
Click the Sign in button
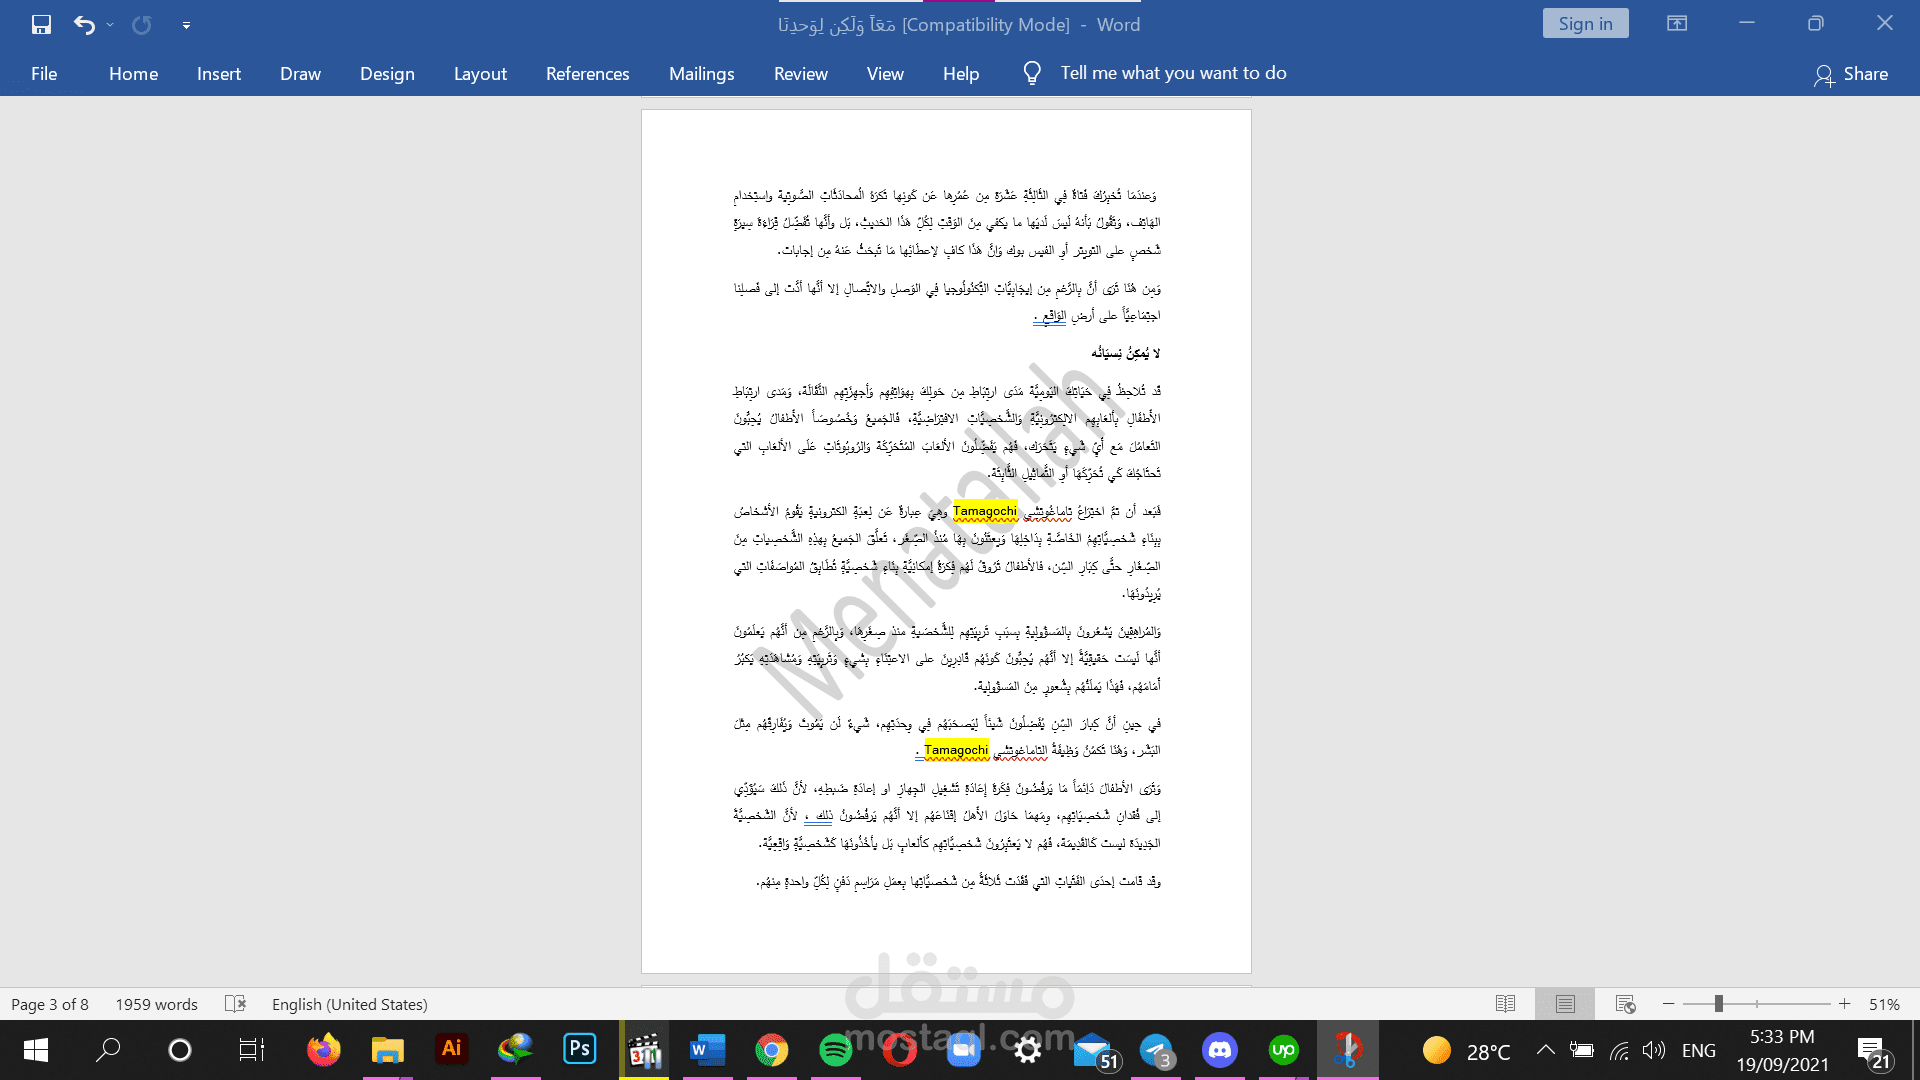click(x=1585, y=24)
